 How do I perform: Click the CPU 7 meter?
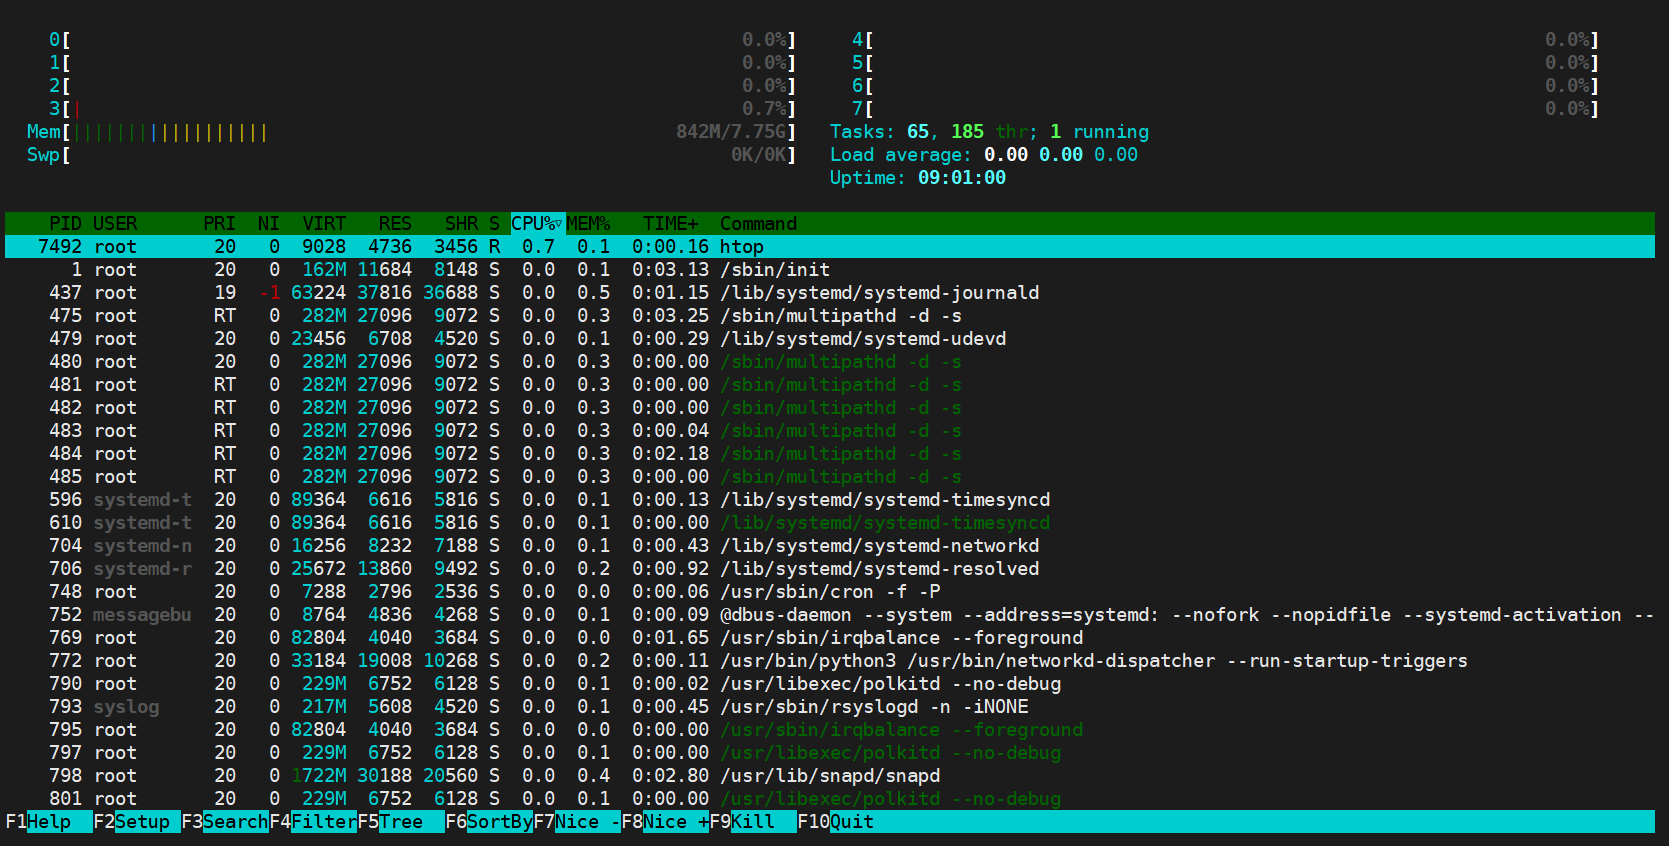[x=1226, y=109]
